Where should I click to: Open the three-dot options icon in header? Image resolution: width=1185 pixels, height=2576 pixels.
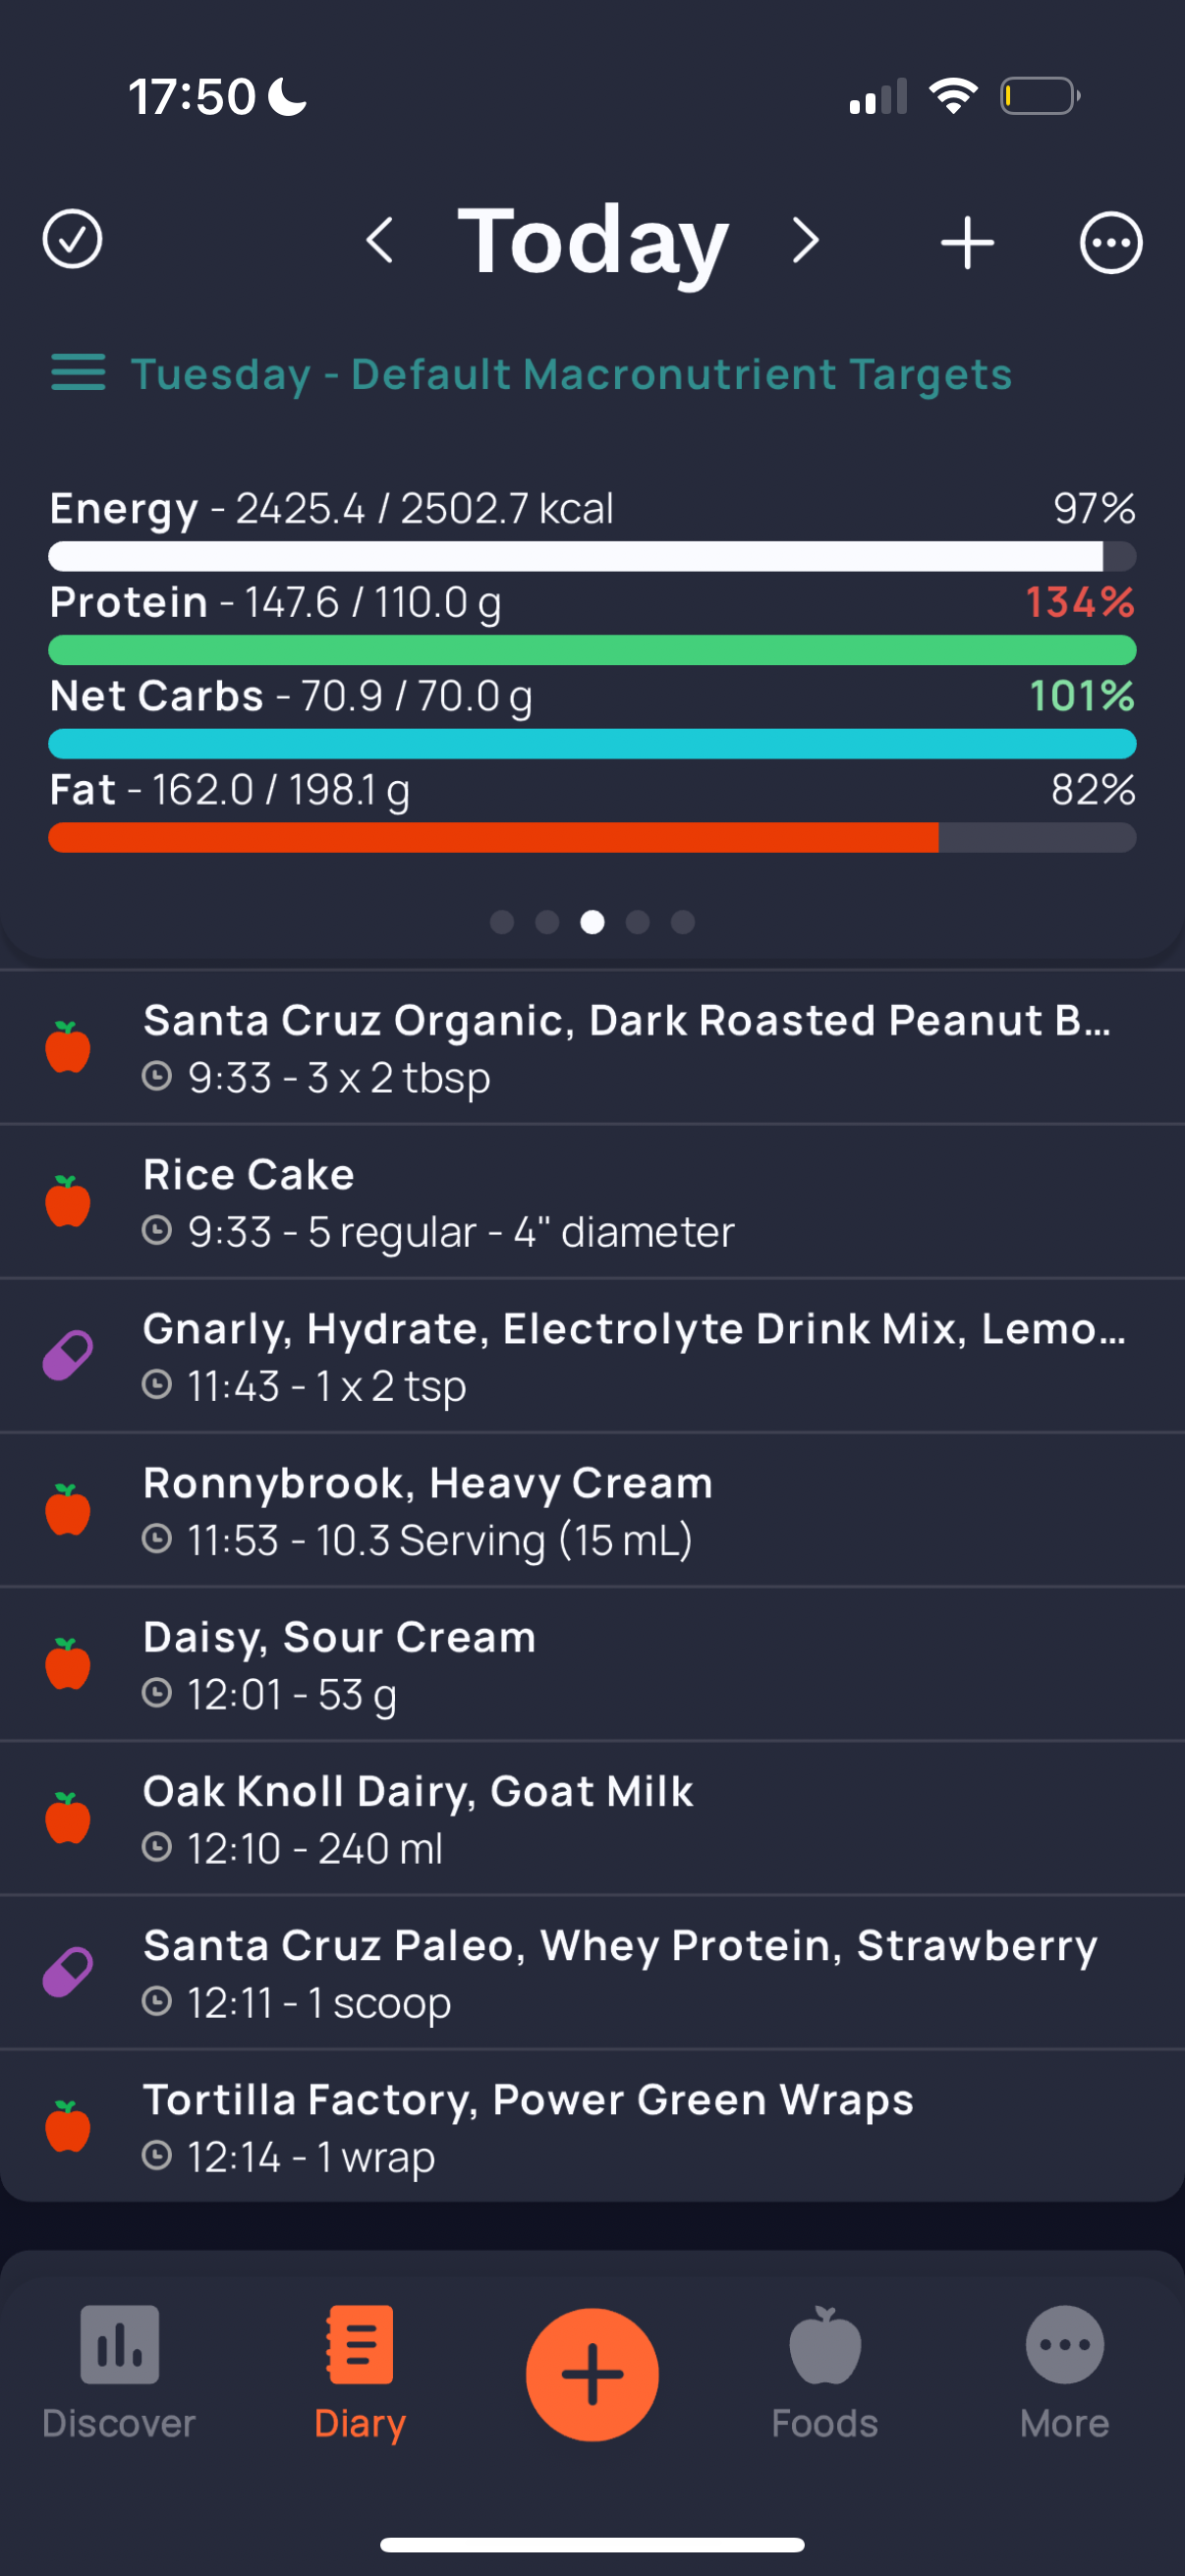tap(1110, 242)
